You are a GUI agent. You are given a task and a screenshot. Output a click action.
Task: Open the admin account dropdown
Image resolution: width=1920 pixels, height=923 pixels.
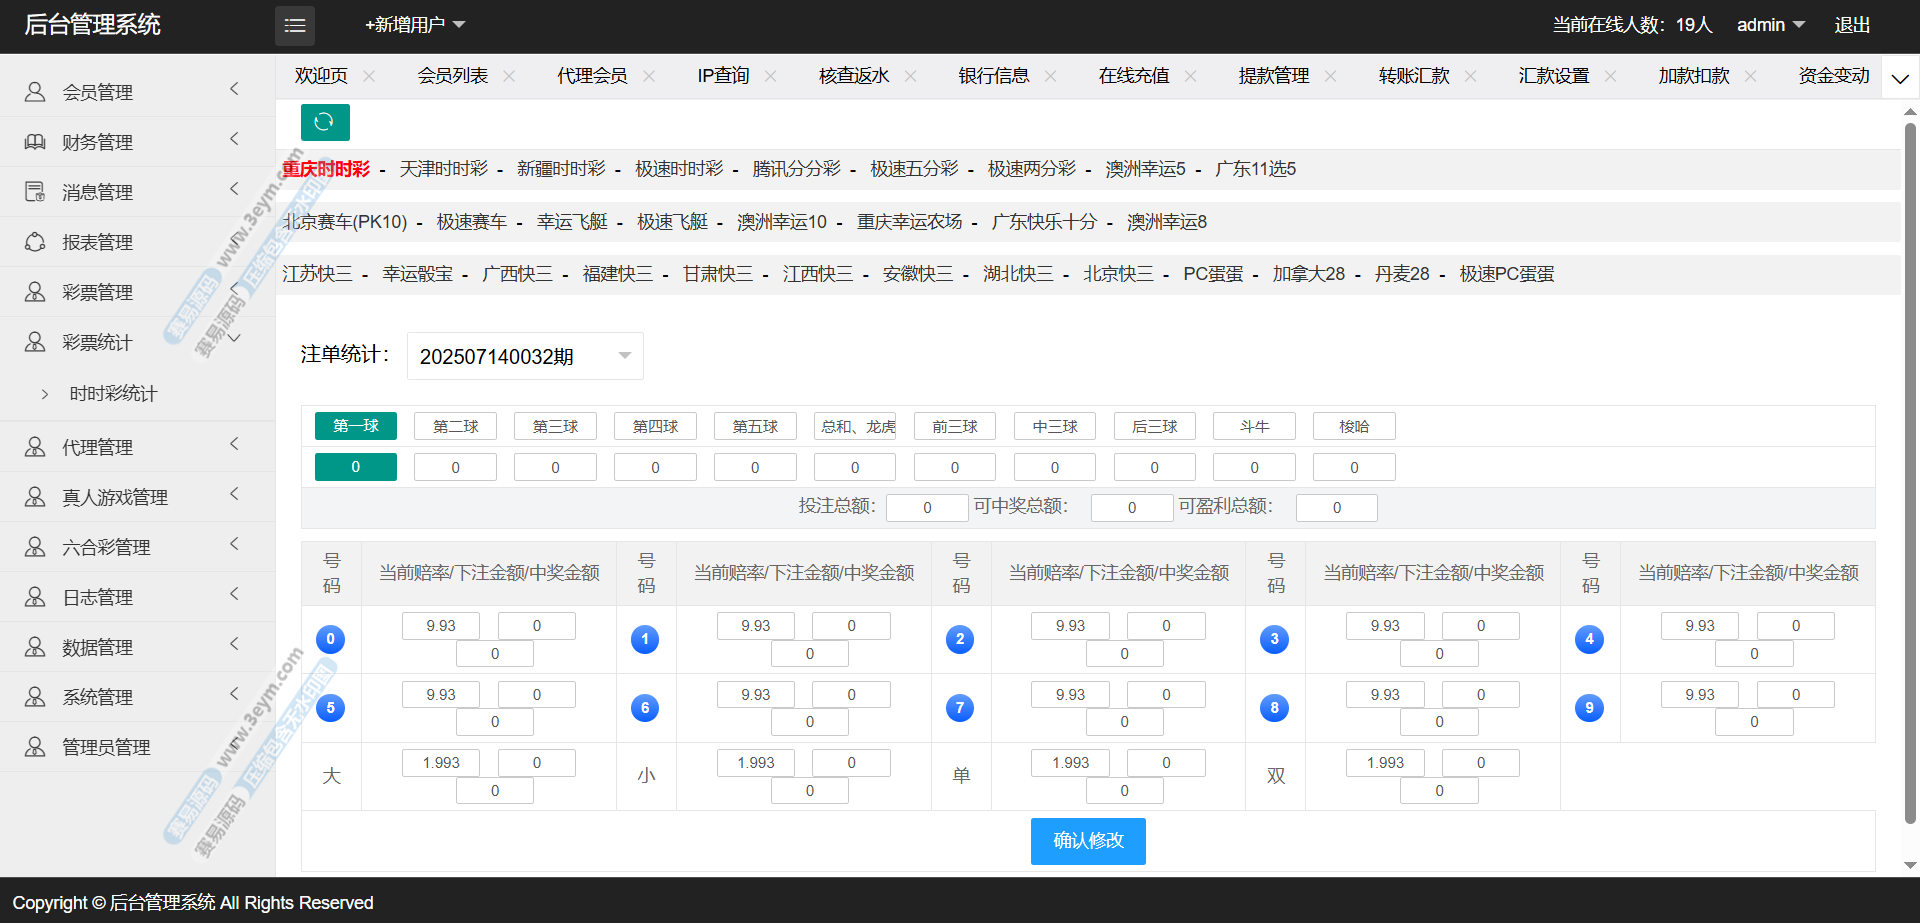pyautogui.click(x=1770, y=25)
